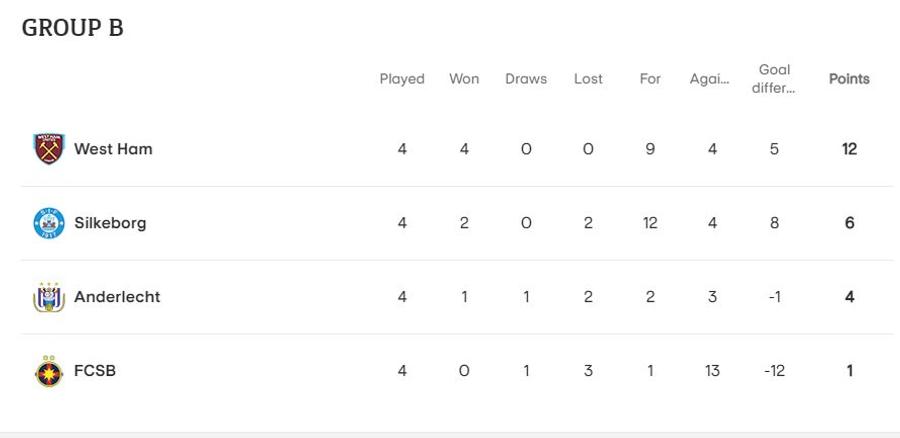Click the West Ham club crest
Screen dimensions: 900x438
pos(49,149)
